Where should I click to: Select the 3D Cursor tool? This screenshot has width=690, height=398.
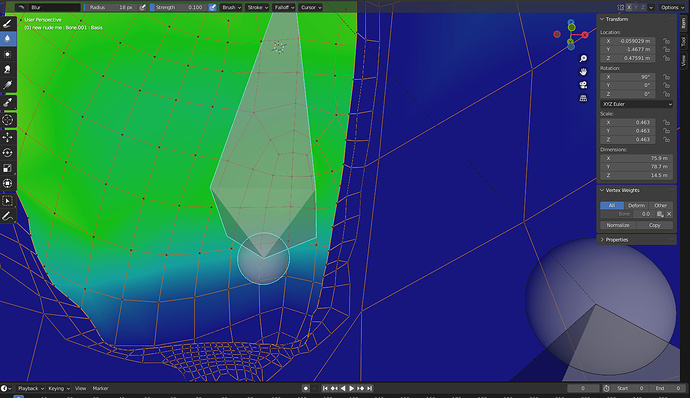click(x=7, y=120)
